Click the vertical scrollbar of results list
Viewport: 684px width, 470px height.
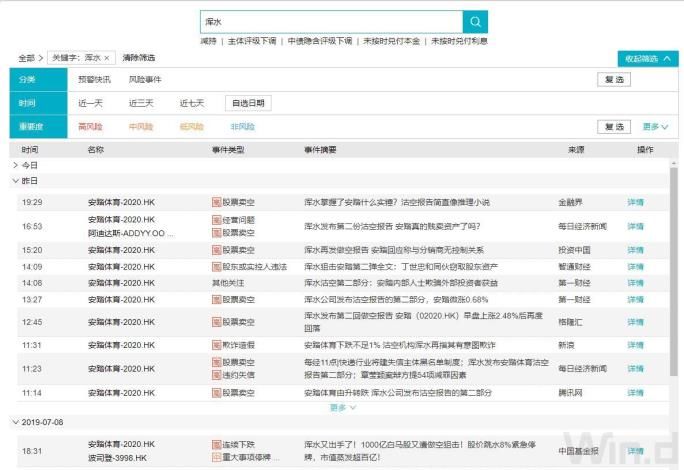[x=674, y=271]
